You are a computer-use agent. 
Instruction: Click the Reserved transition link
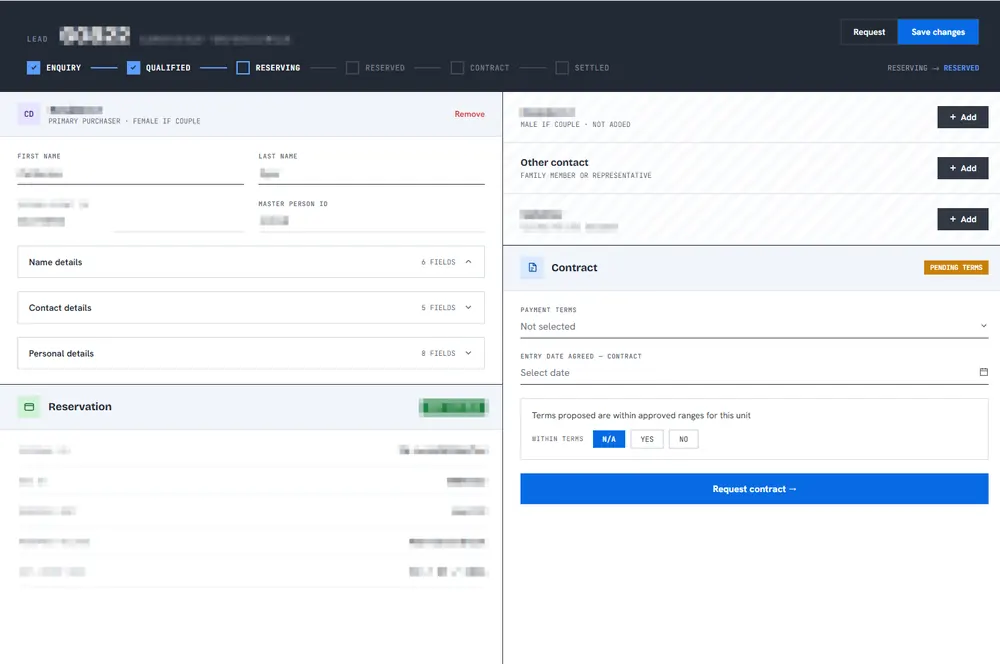point(961,68)
